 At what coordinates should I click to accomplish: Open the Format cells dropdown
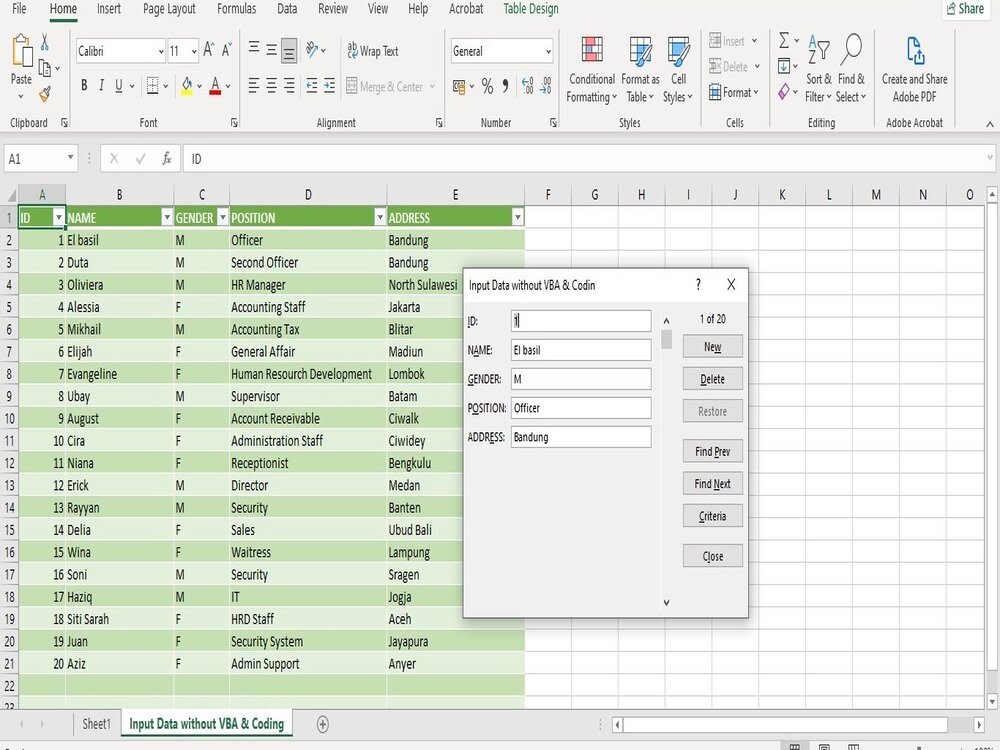coord(733,92)
